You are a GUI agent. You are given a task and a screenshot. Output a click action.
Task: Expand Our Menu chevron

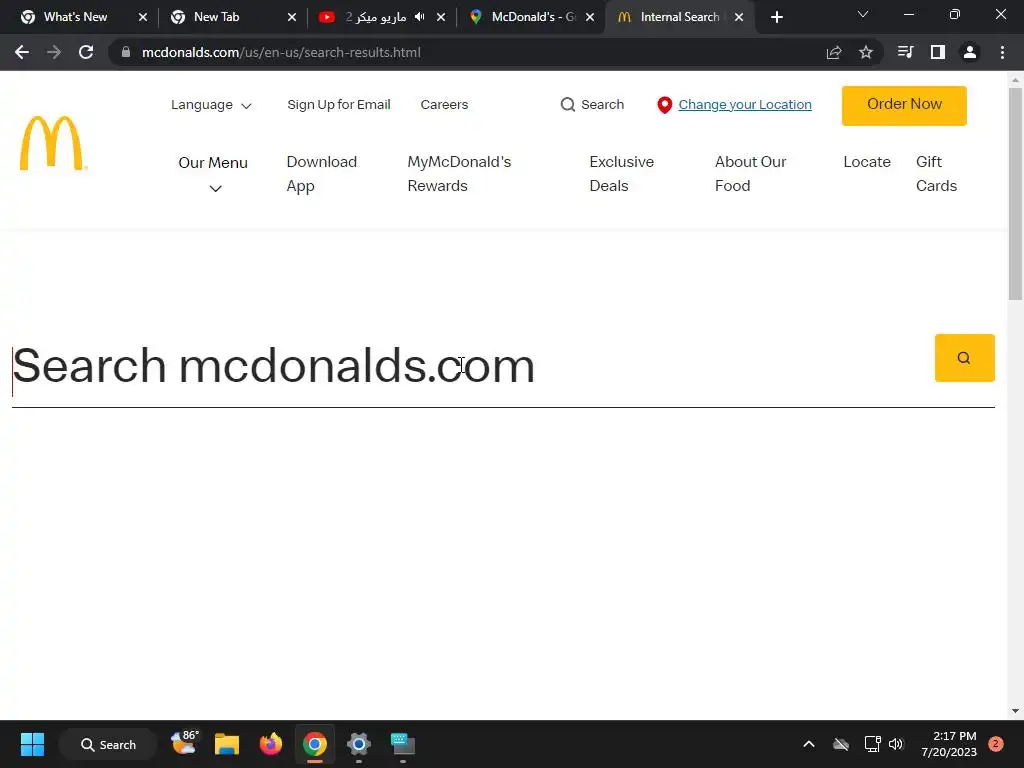[x=215, y=189]
